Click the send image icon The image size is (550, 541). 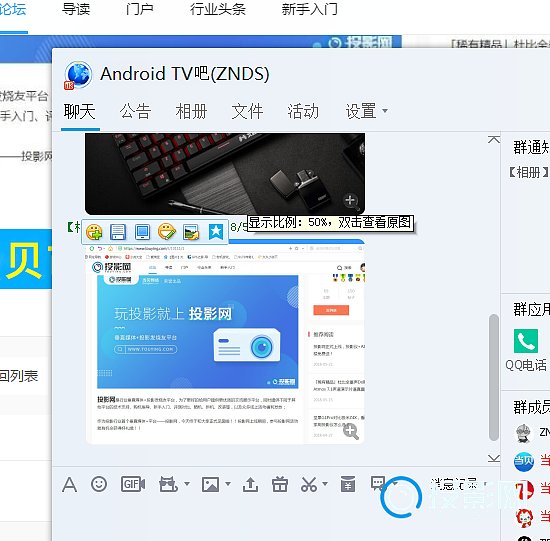(210, 485)
